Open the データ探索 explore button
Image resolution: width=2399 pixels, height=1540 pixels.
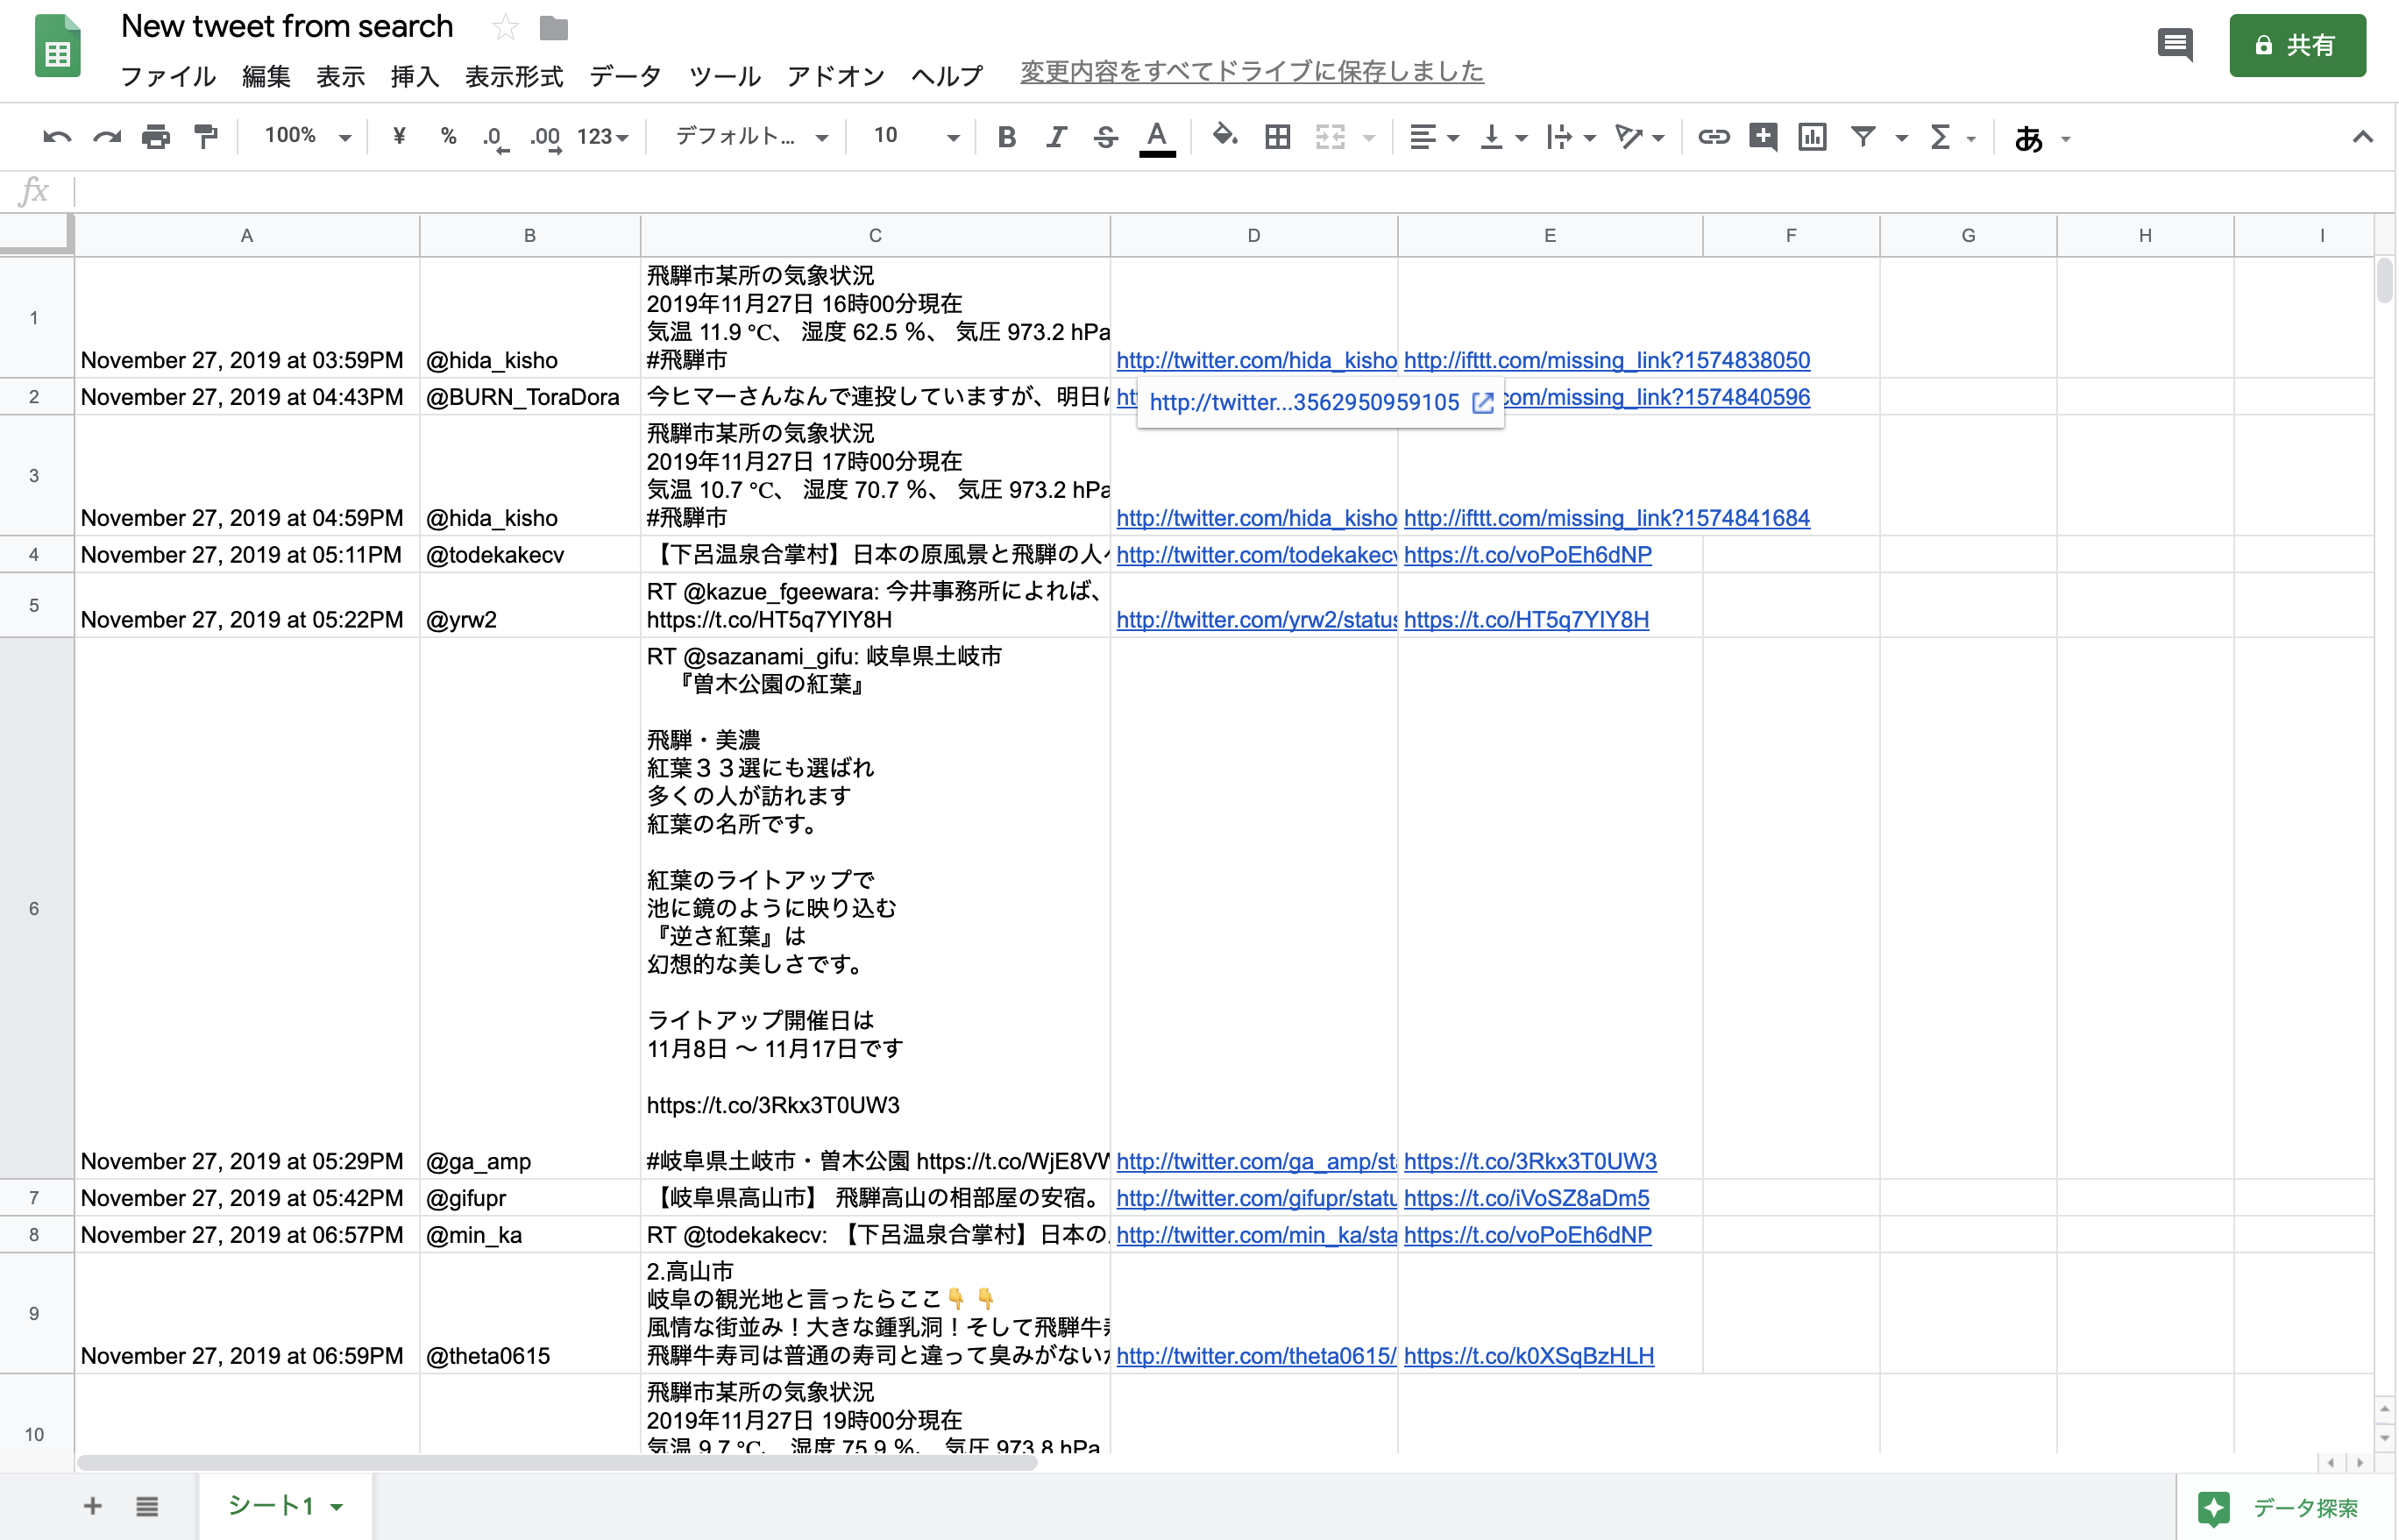tap(2287, 1508)
